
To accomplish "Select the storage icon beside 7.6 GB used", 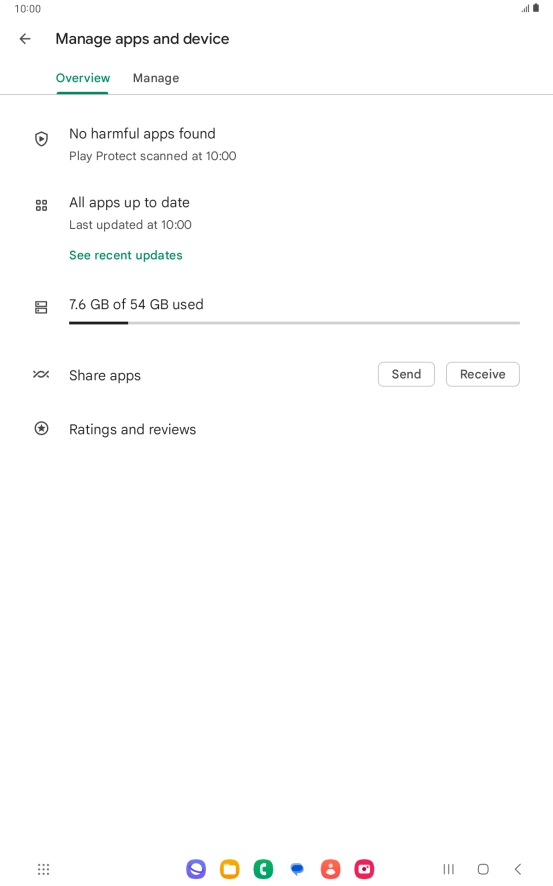I will pos(41,307).
